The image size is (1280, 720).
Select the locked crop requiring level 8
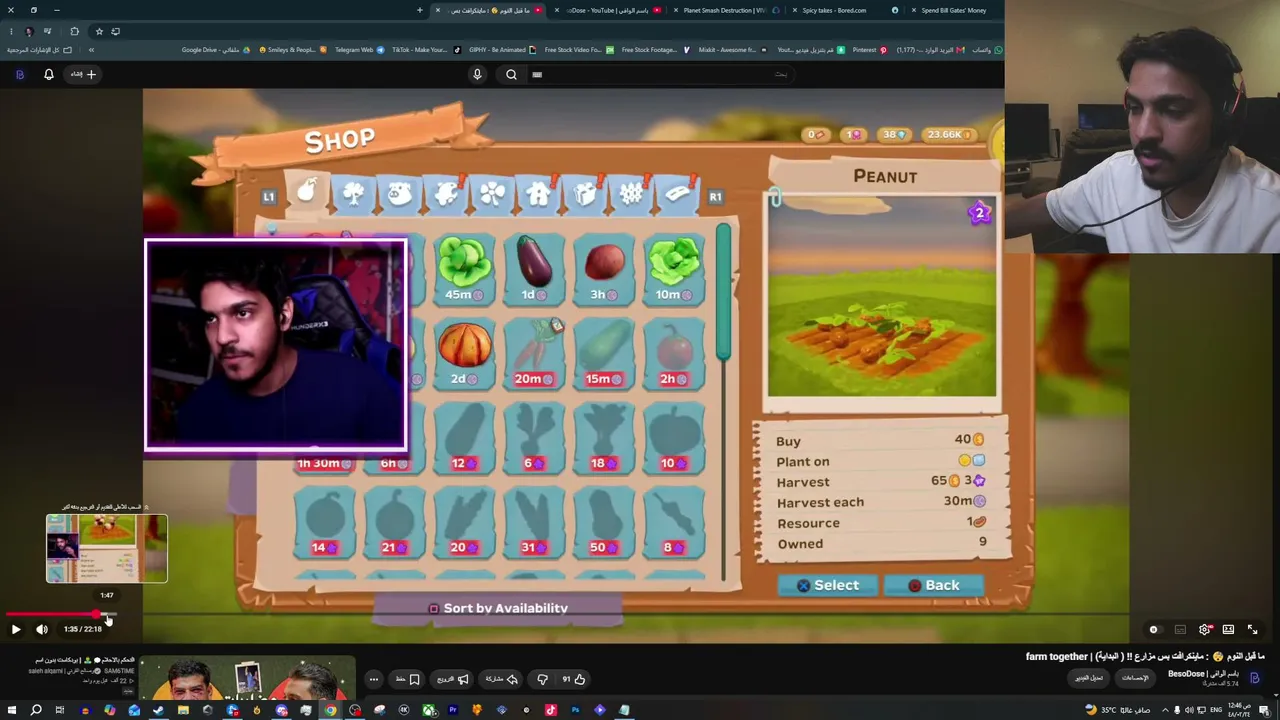pyautogui.click(x=674, y=522)
